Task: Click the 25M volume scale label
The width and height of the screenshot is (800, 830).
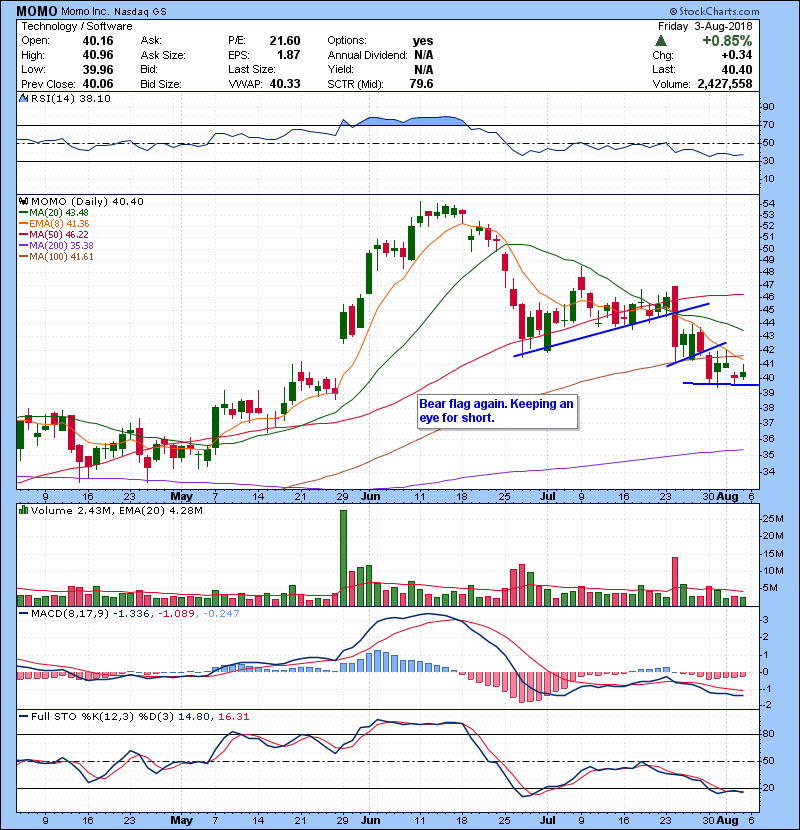Action: pyautogui.click(x=772, y=519)
